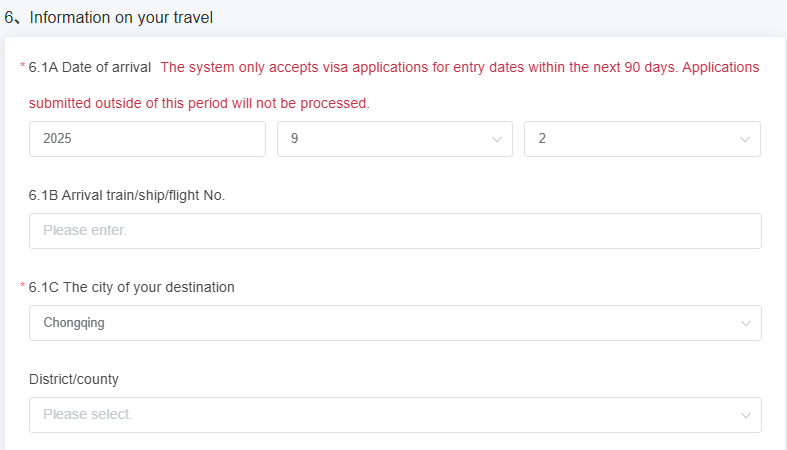787x450 pixels.
Task: Open the month dropdown arrow showing 9
Action: (x=497, y=140)
